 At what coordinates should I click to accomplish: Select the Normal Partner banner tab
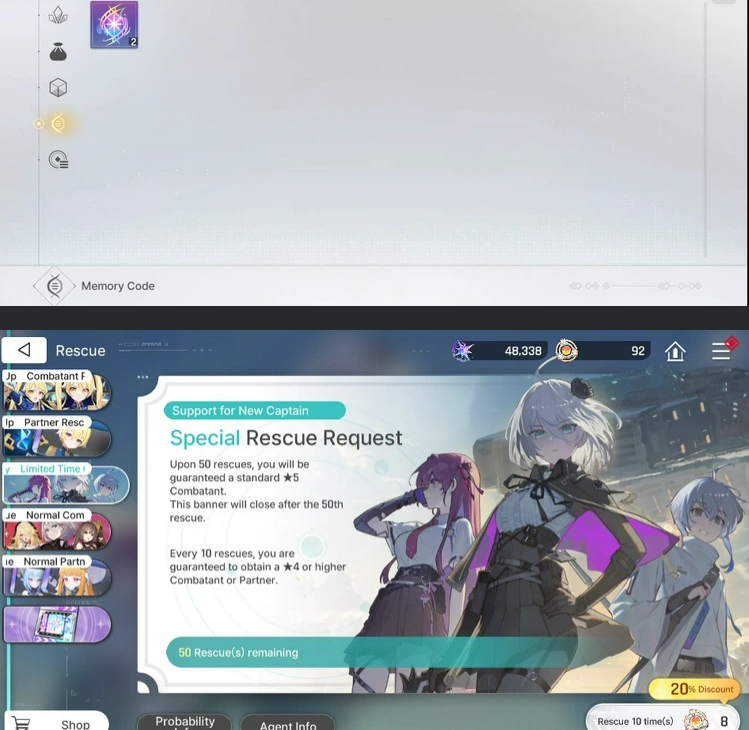tap(57, 576)
